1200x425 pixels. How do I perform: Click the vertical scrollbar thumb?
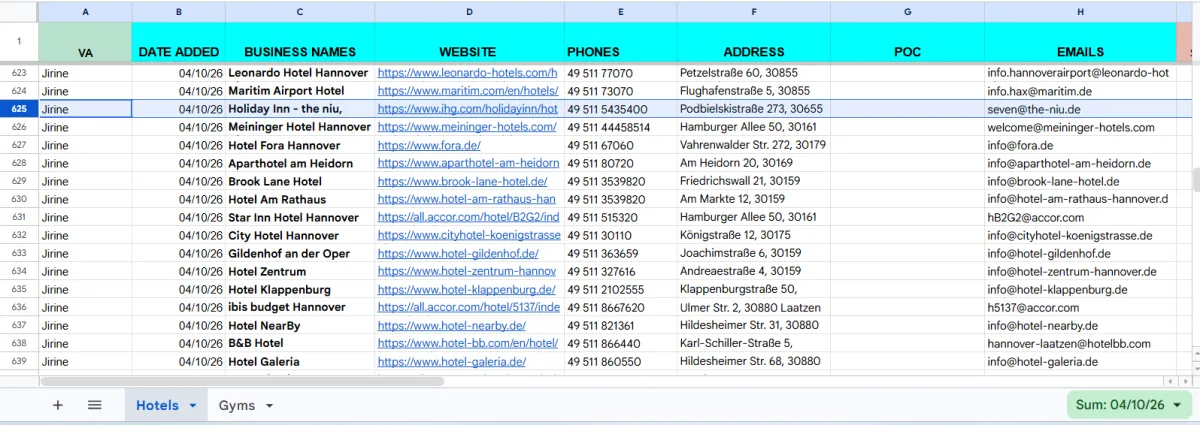(x=1195, y=180)
